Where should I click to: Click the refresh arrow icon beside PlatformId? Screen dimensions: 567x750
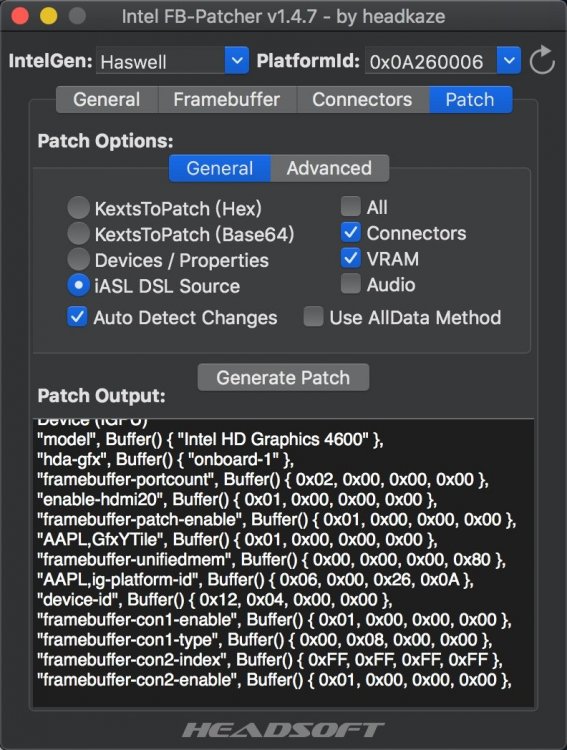point(542,60)
